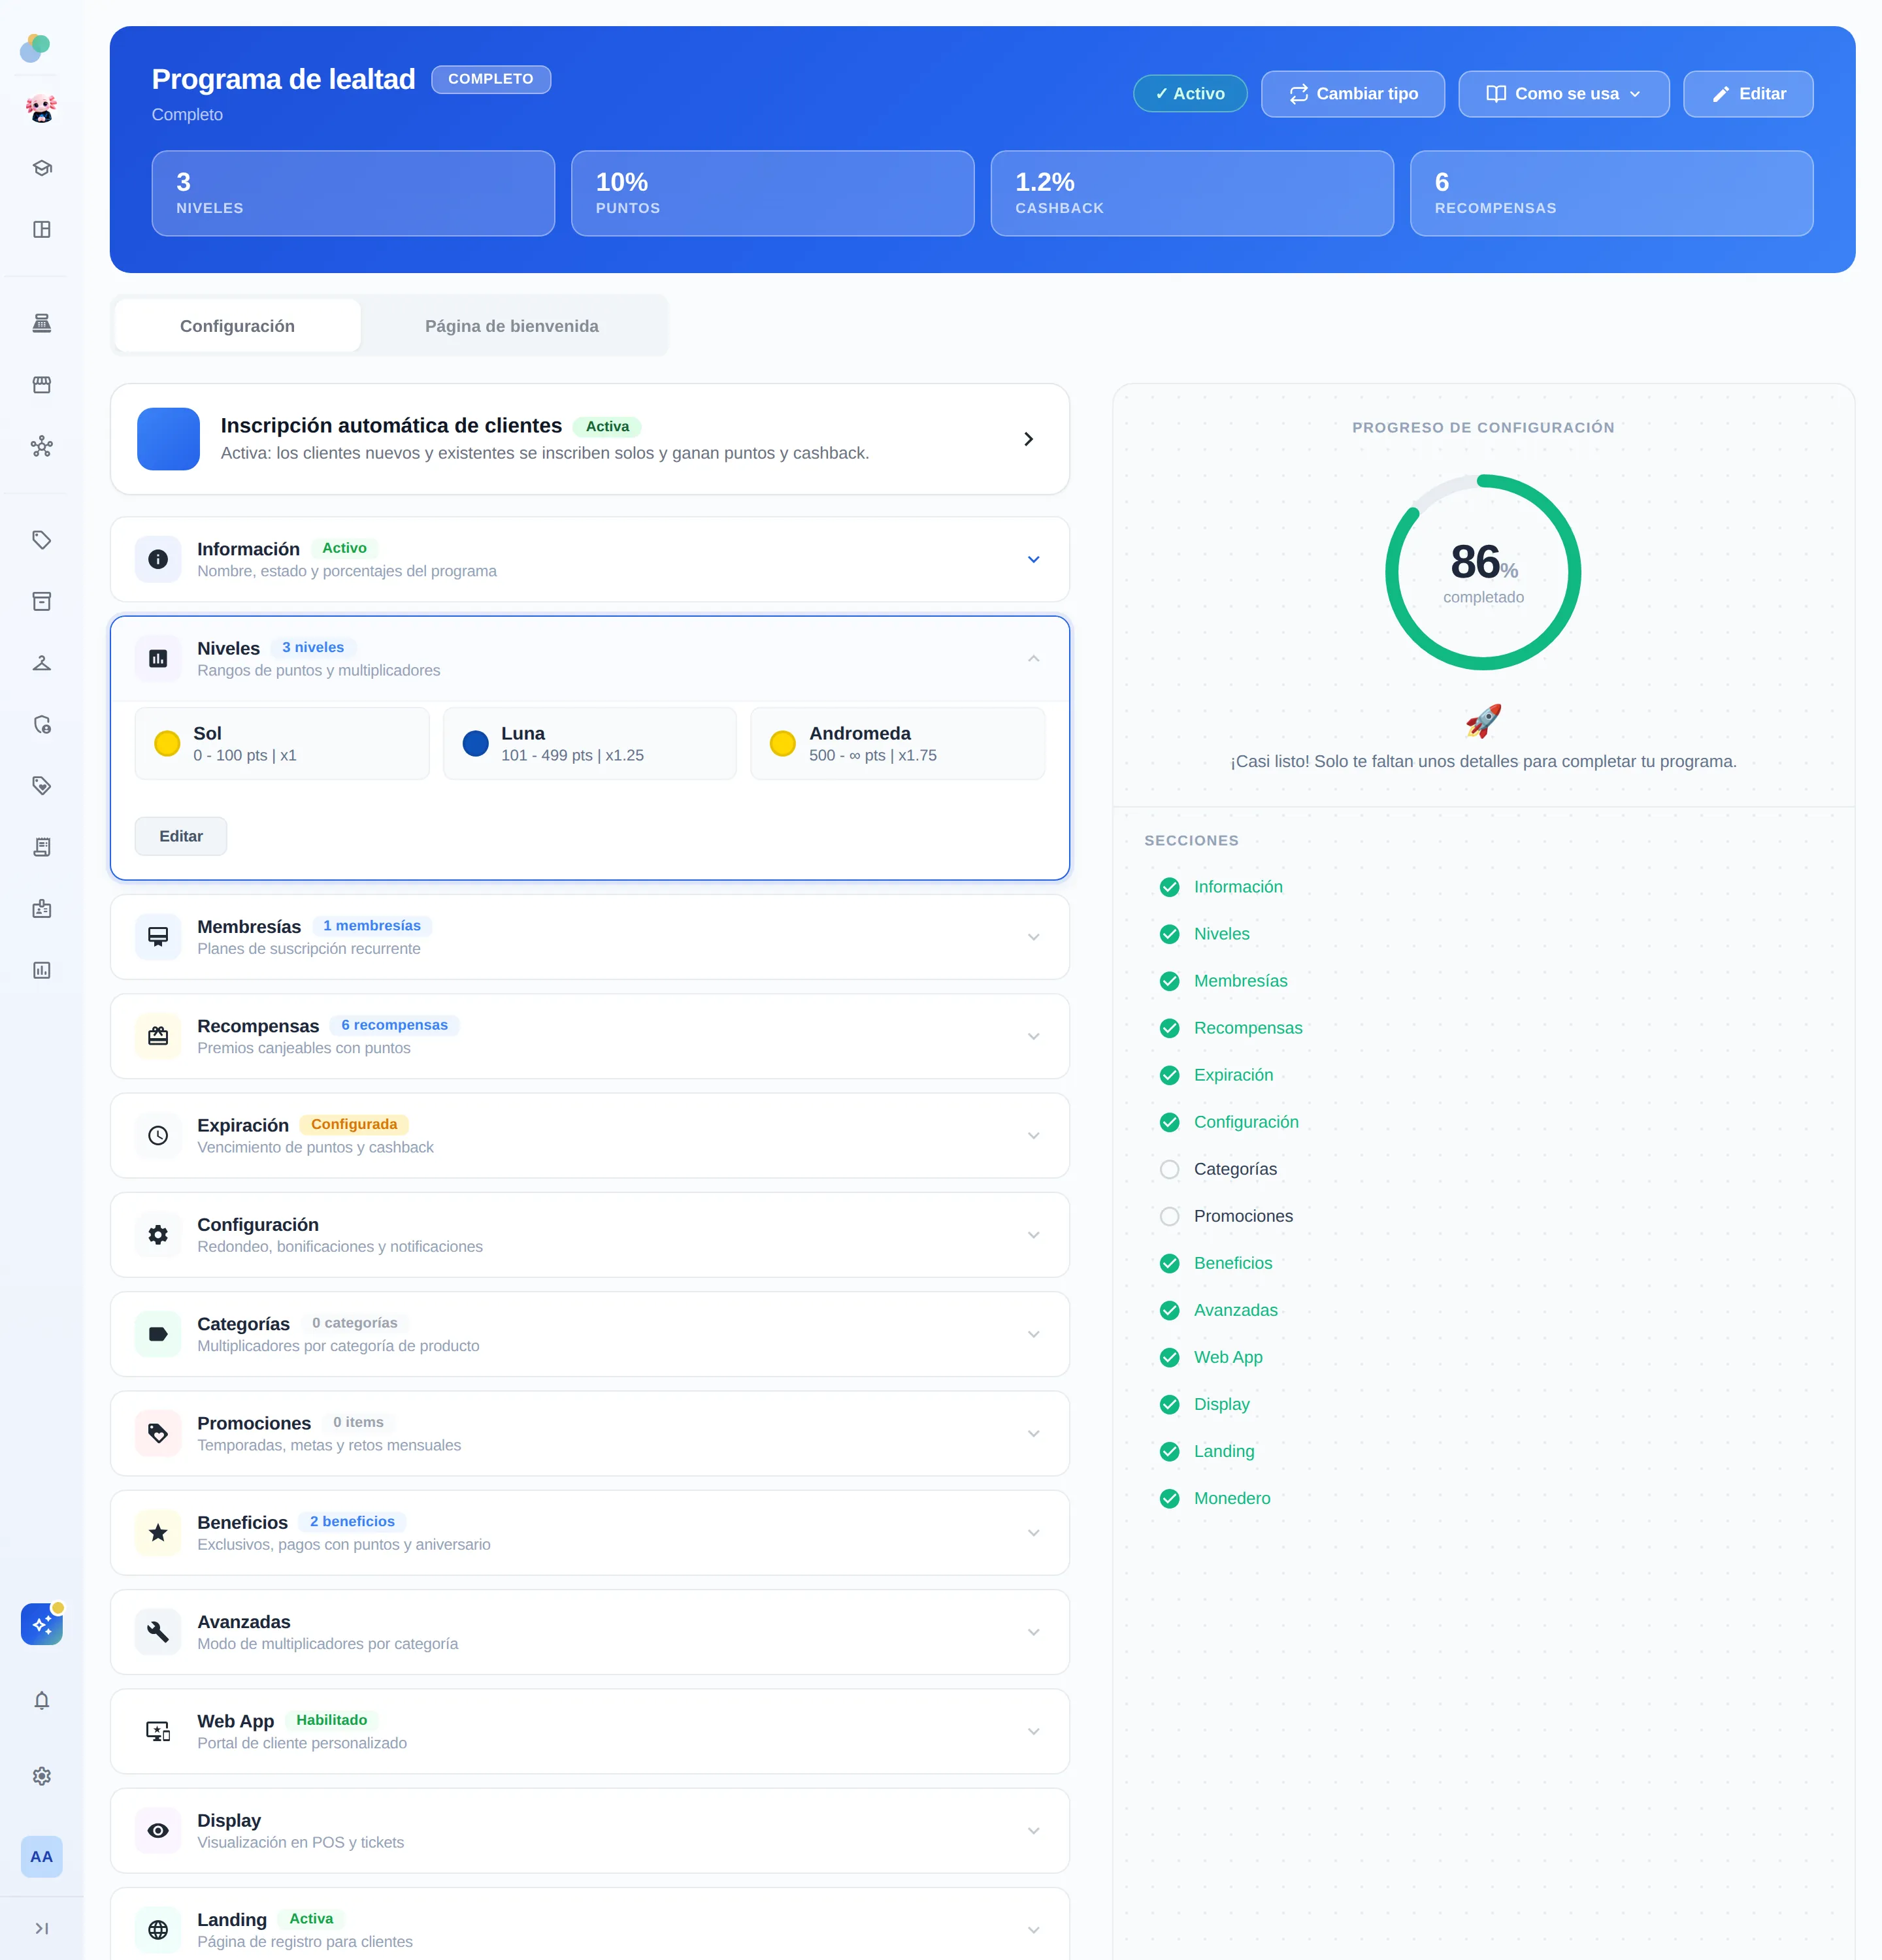This screenshot has height=1960, width=1882.
Task: Open the storefront sidebar icon
Action: point(41,385)
